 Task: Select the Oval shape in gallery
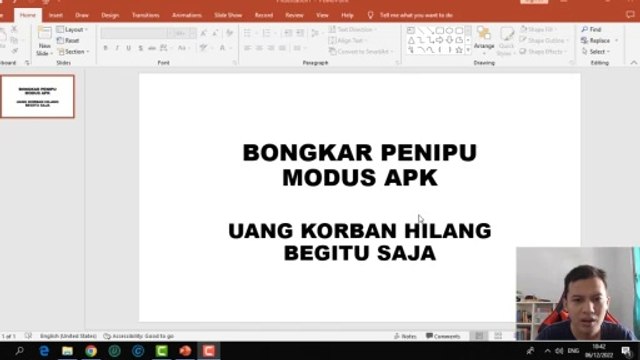point(449,31)
